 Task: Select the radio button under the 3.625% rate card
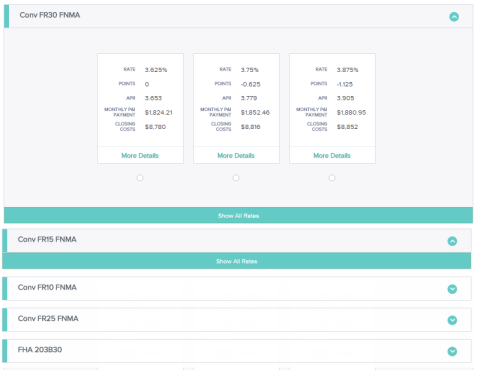[x=140, y=178]
